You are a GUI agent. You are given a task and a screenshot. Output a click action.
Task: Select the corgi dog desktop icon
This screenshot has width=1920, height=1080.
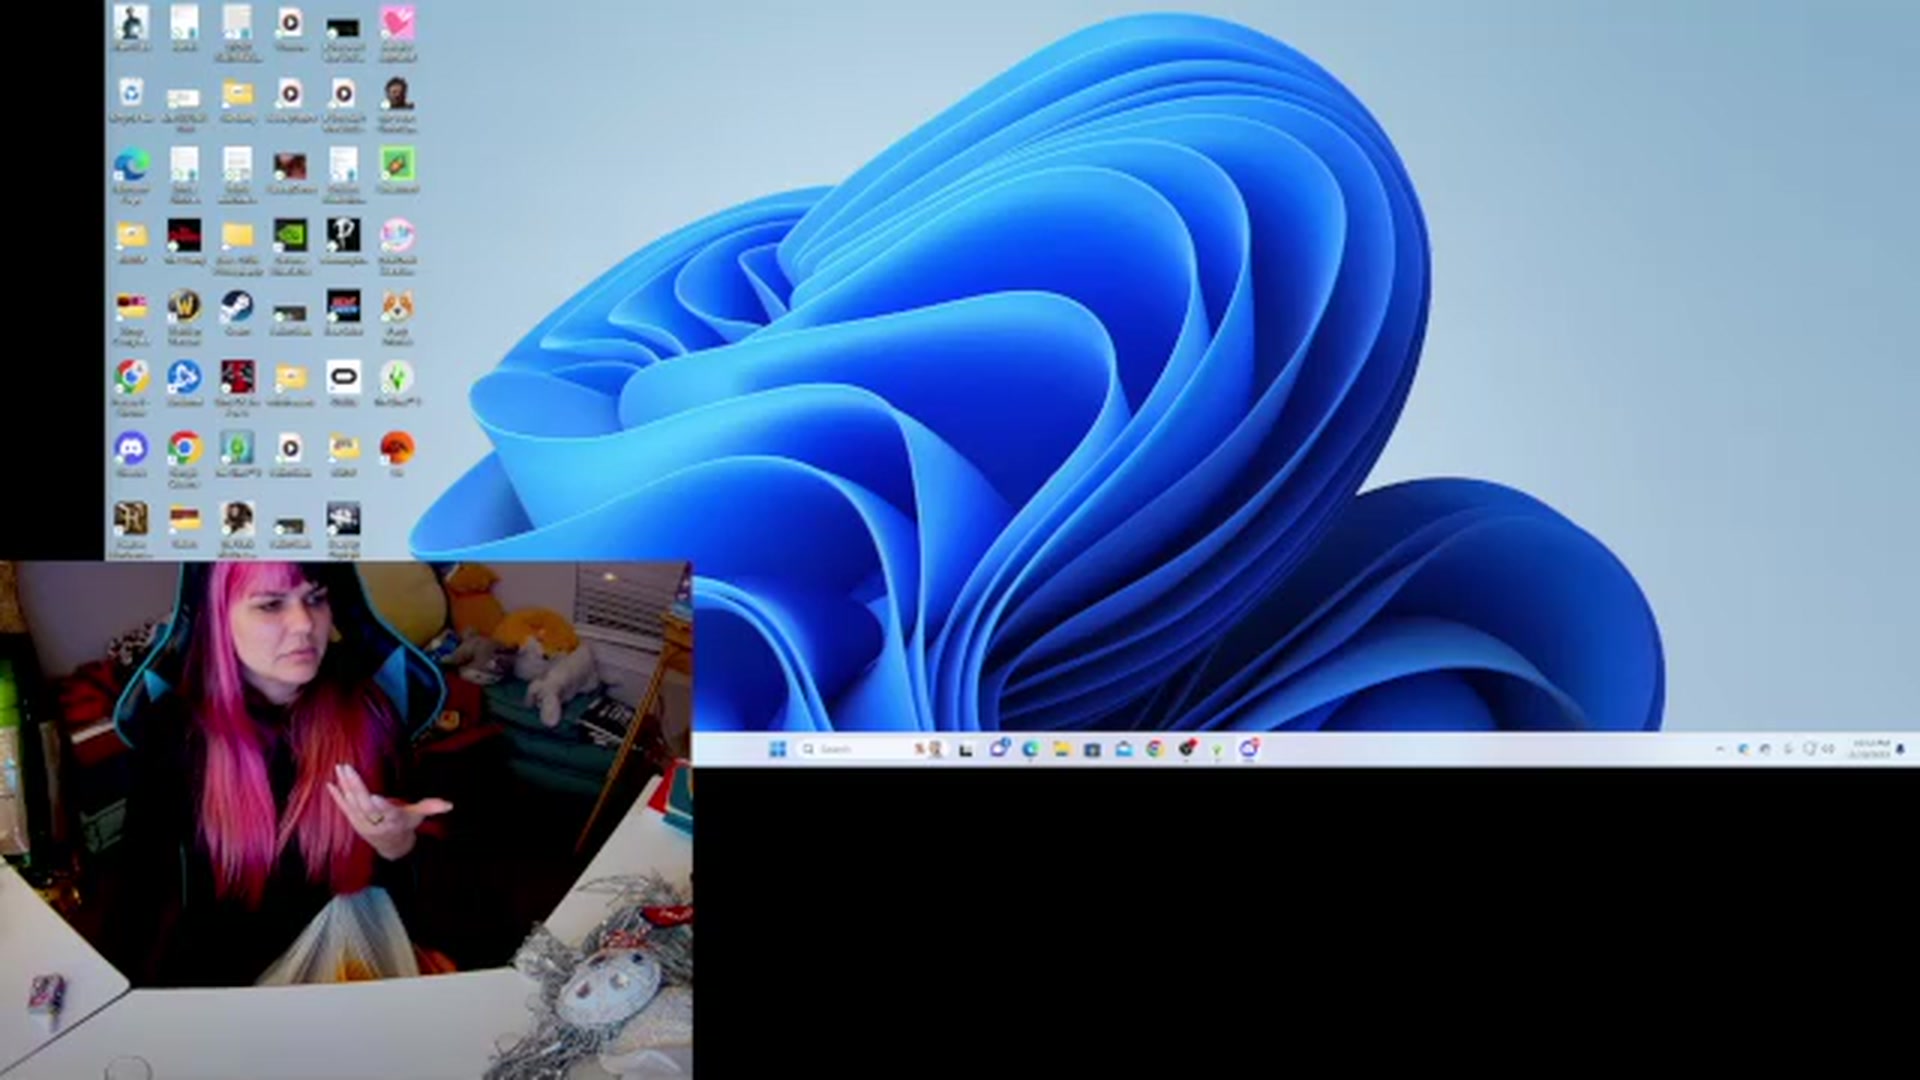point(397,306)
